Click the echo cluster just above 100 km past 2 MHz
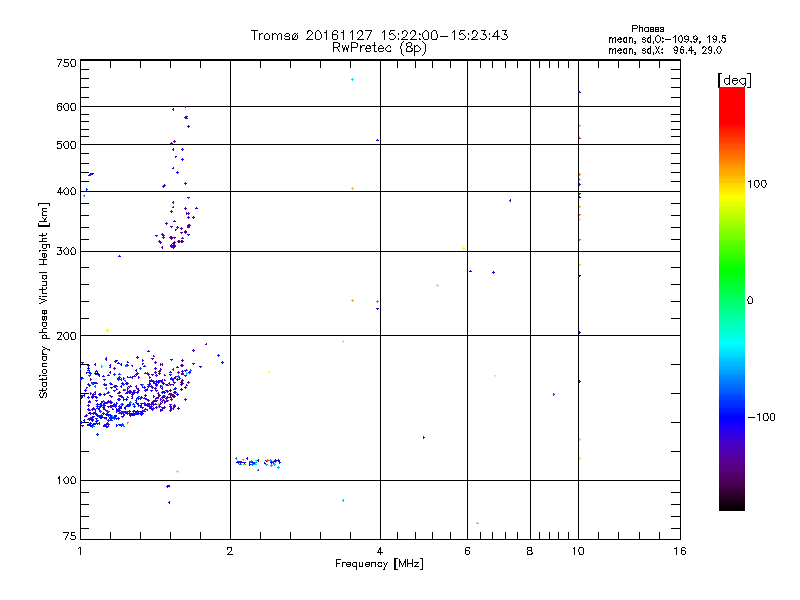Viewport: 800px width, 600px height. [x=258, y=463]
